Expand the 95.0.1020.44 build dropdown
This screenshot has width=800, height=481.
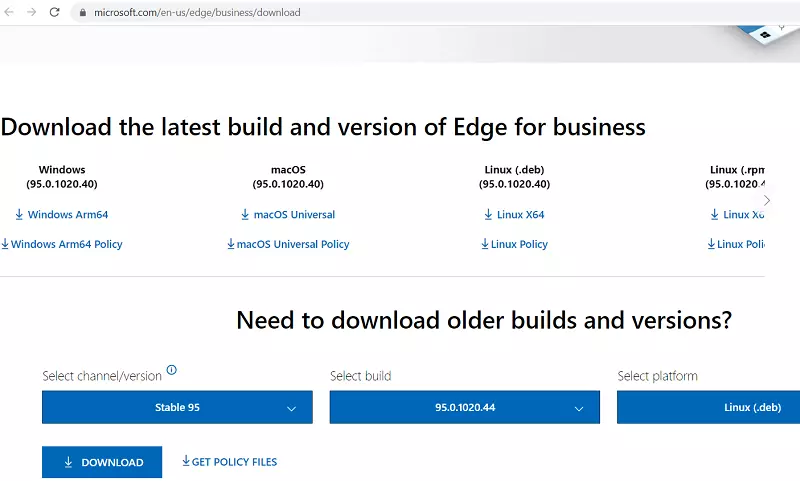(x=465, y=408)
